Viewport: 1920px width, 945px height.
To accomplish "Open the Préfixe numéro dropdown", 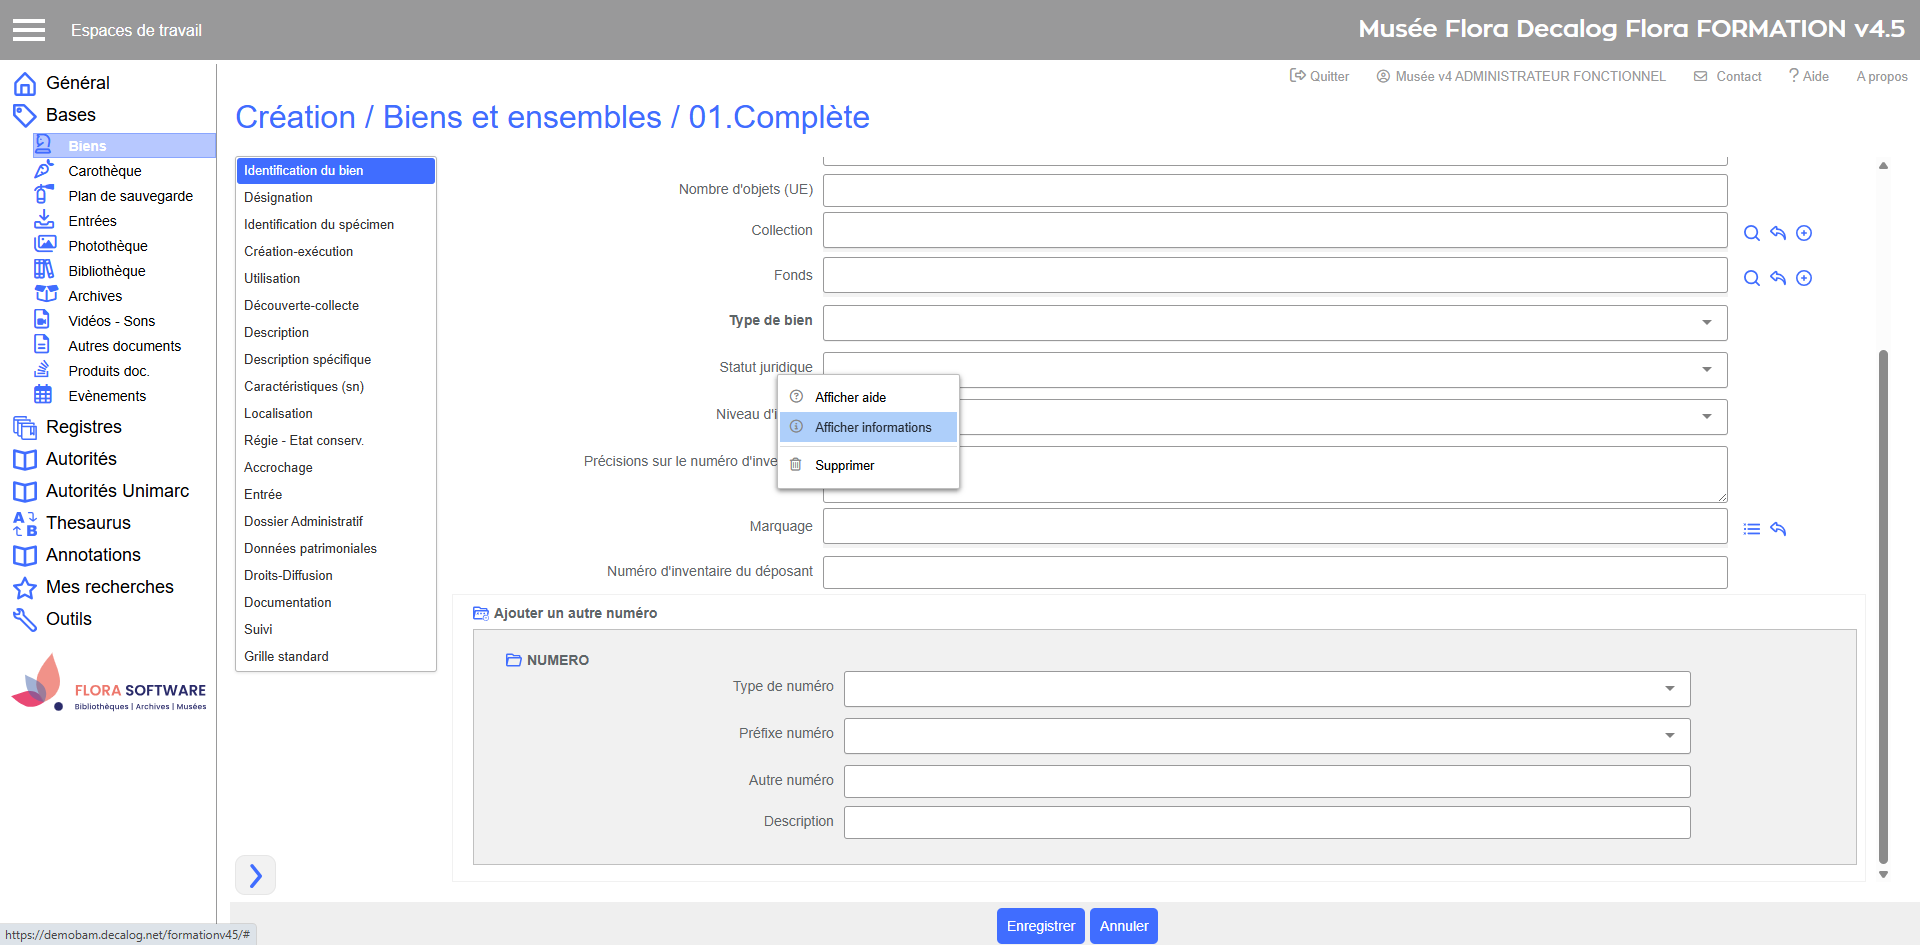I will [x=1668, y=735].
